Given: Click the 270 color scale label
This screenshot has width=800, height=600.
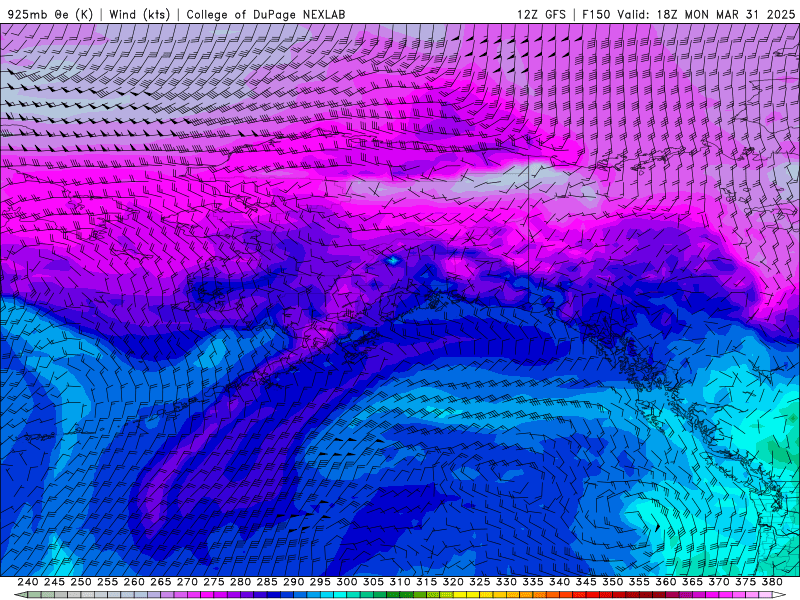Looking at the screenshot, I should tap(187, 582).
